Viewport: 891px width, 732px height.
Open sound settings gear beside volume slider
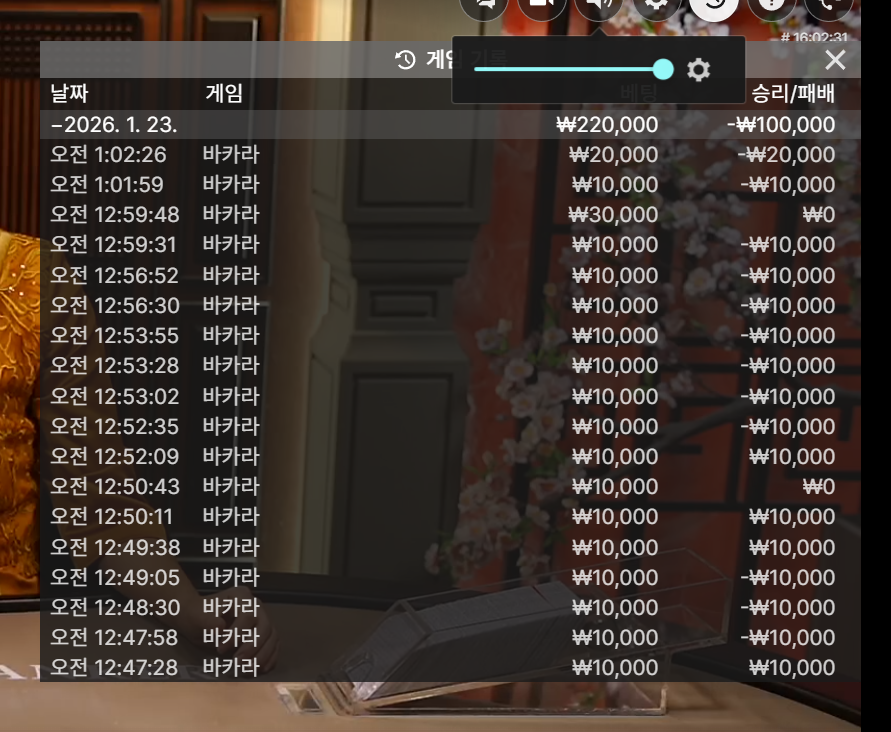pyautogui.click(x=698, y=70)
